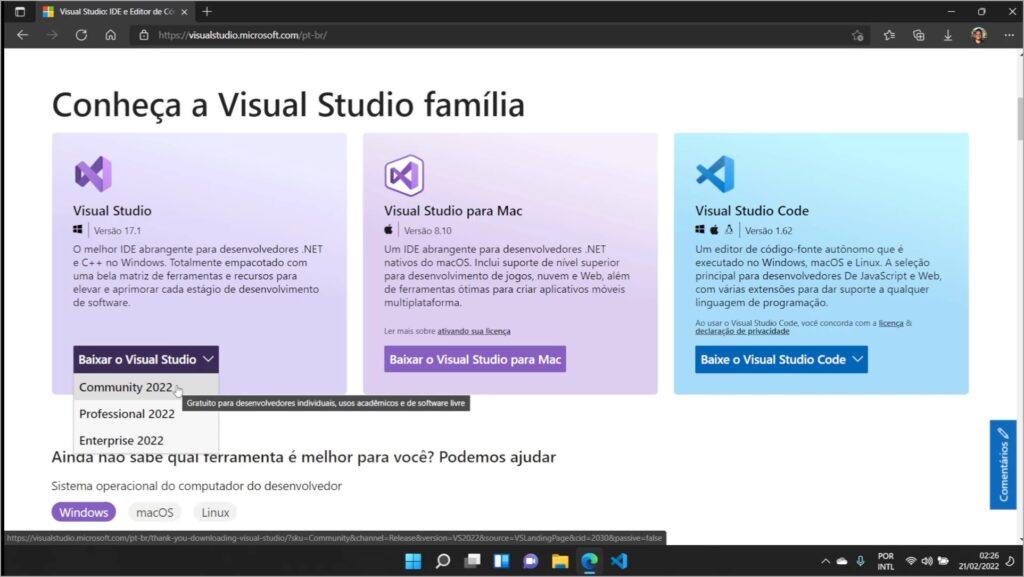The height and width of the screenshot is (577, 1024).
Task: Show hidden tray icons chevron
Action: pos(825,561)
